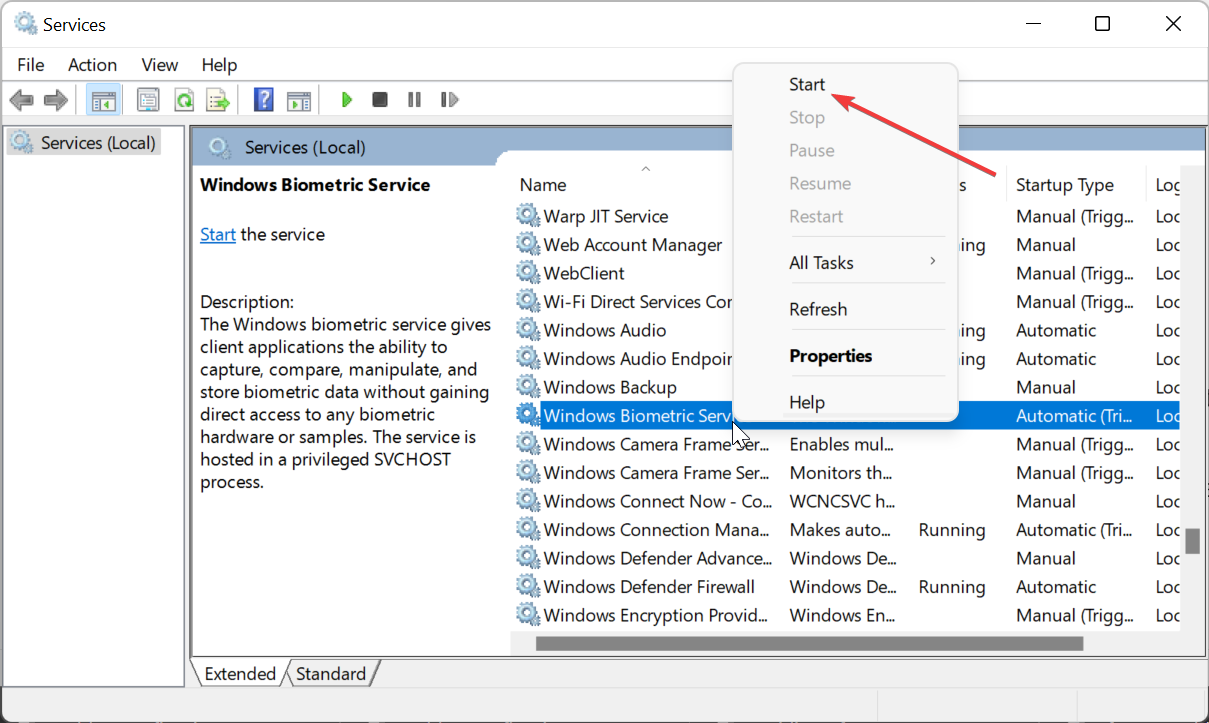
Task: Select the Warp JIT Service row
Action: pyautogui.click(x=846, y=216)
